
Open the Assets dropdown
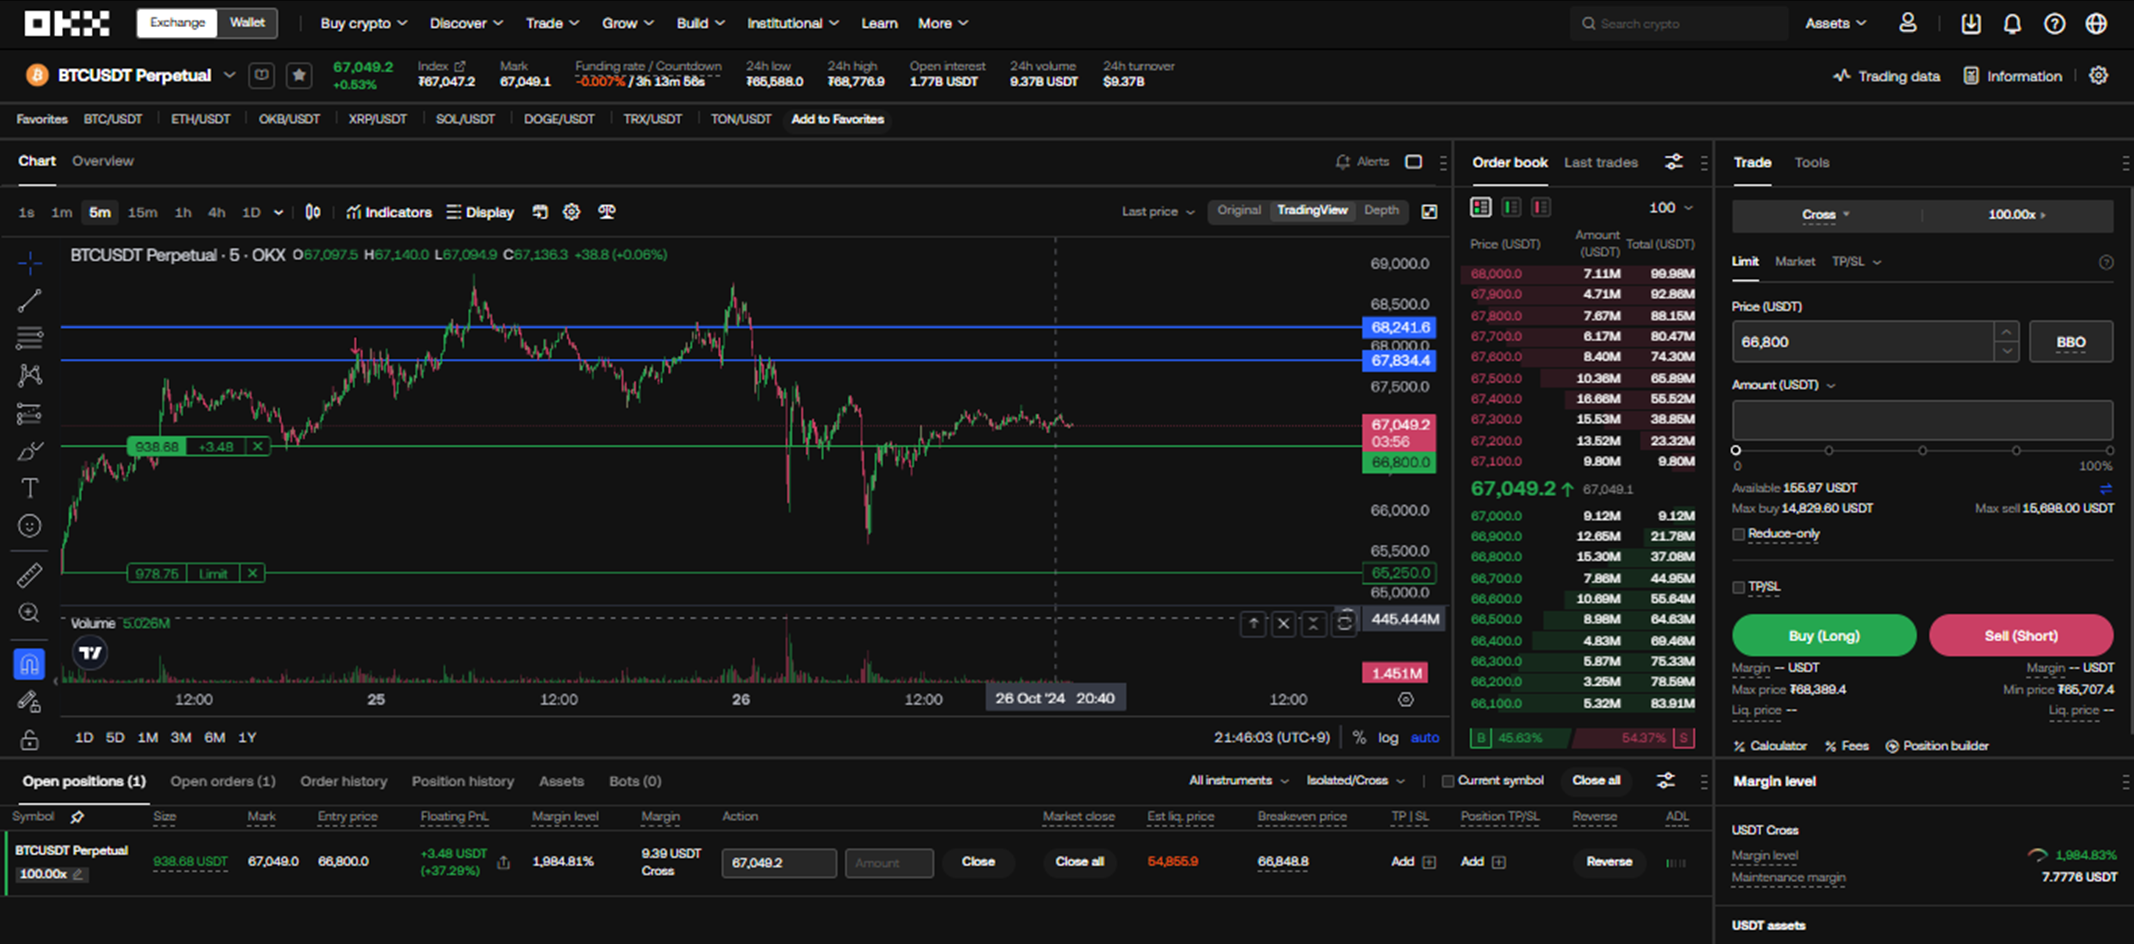point(1835,23)
